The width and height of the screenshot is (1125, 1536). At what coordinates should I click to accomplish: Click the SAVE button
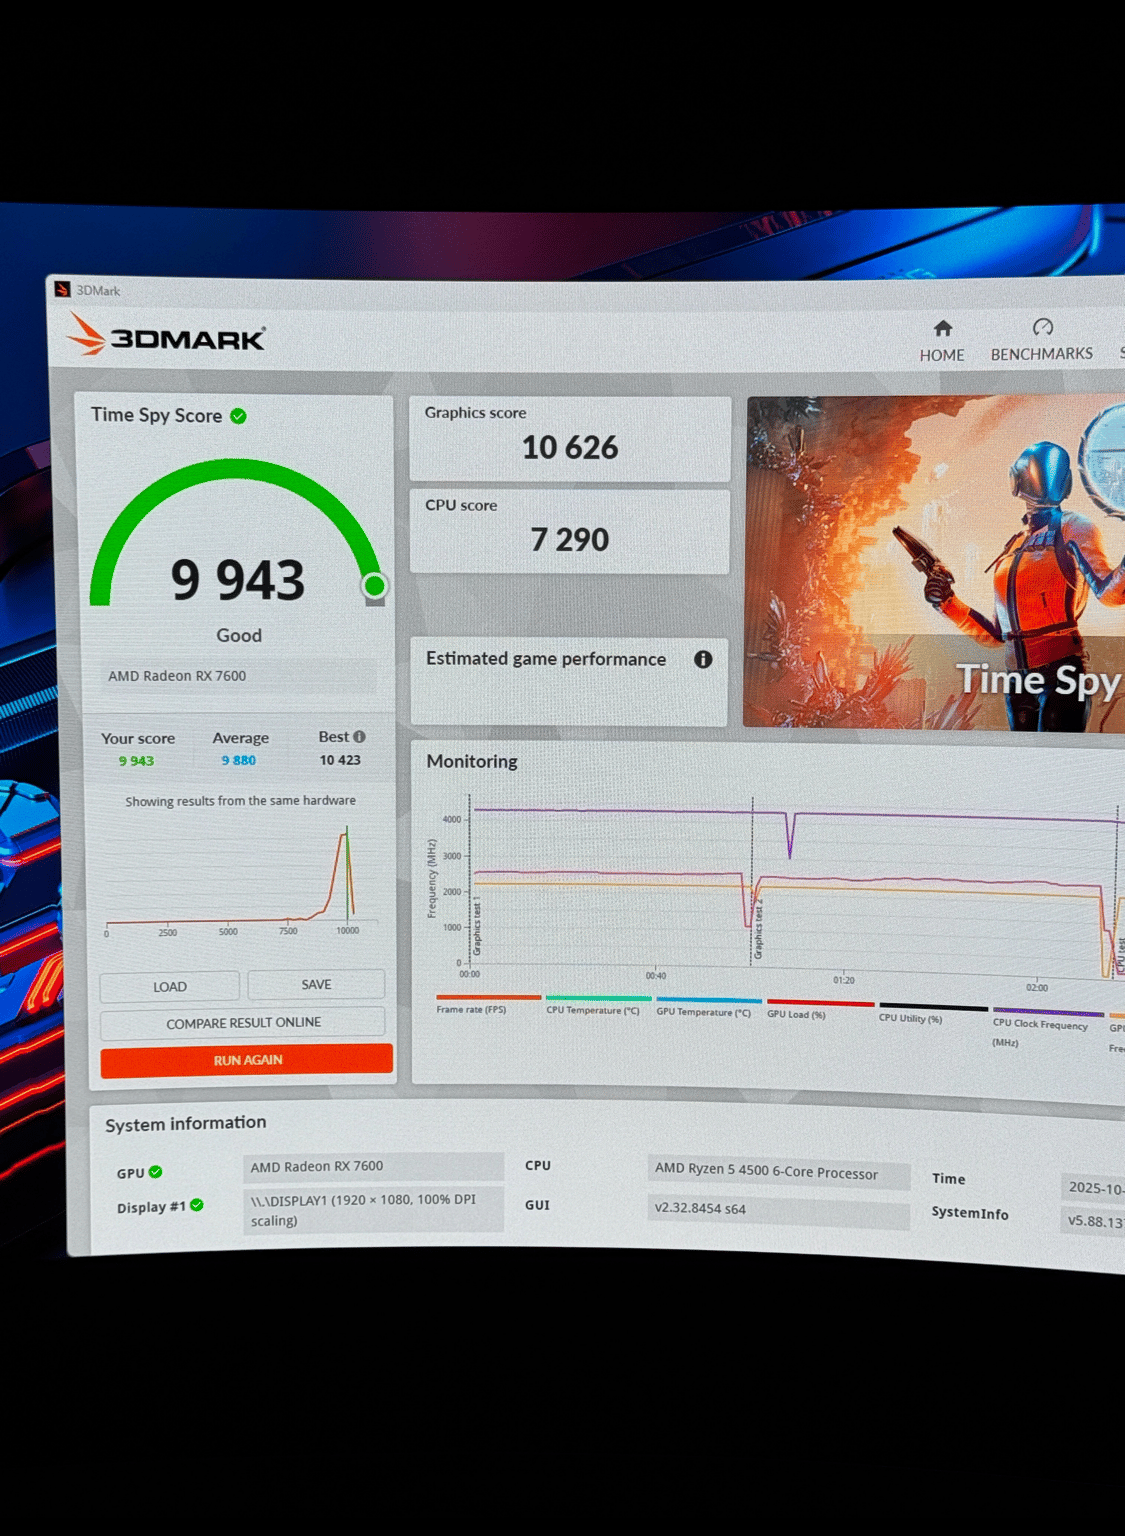[x=316, y=984]
